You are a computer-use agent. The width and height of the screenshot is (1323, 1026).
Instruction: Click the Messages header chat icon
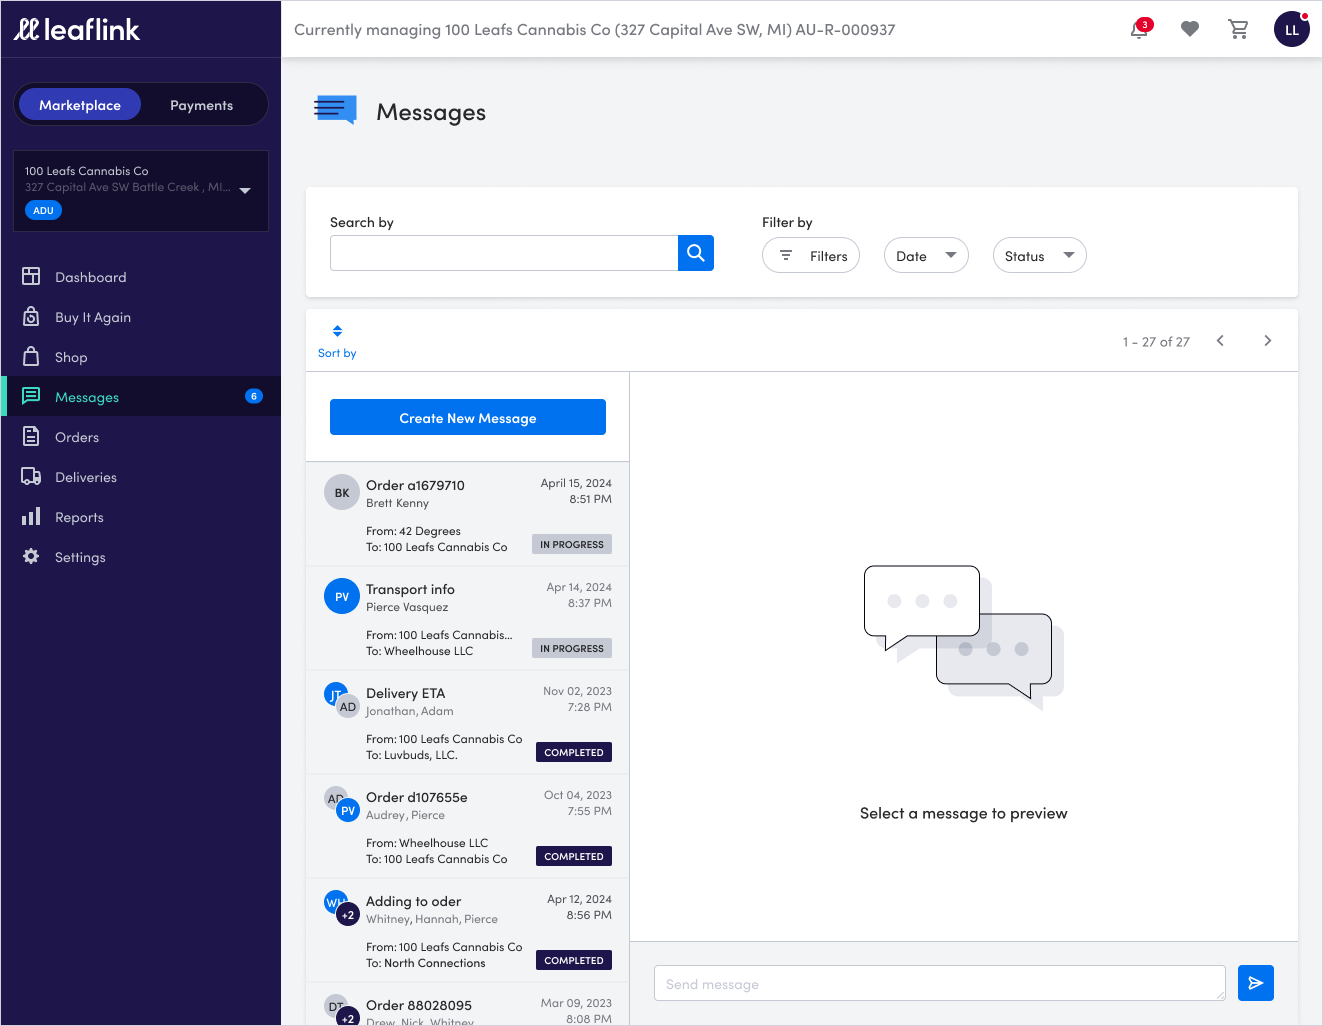[335, 110]
